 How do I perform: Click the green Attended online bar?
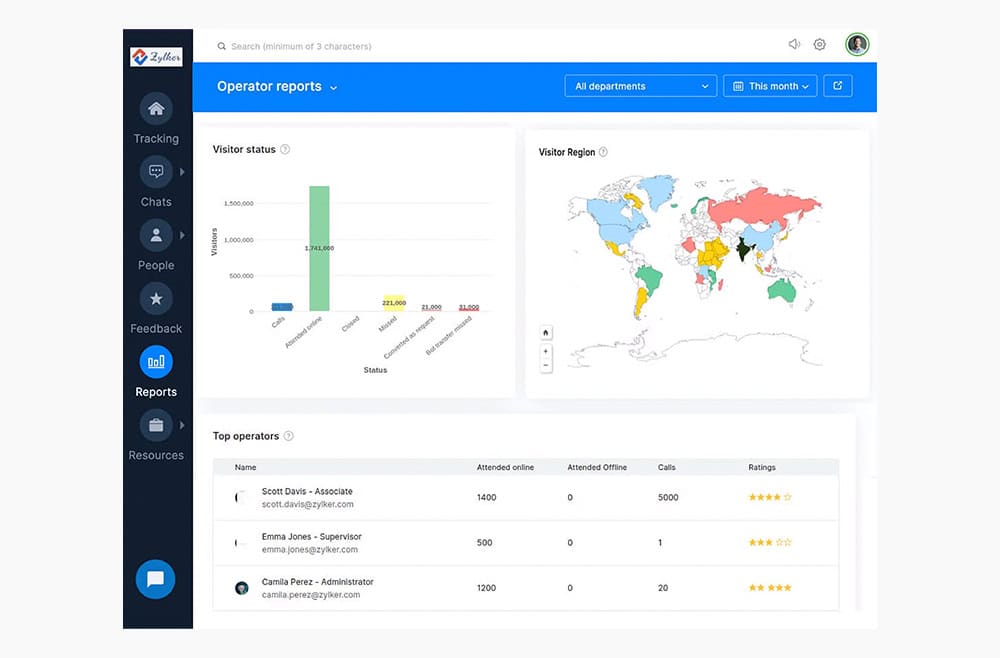[x=319, y=248]
